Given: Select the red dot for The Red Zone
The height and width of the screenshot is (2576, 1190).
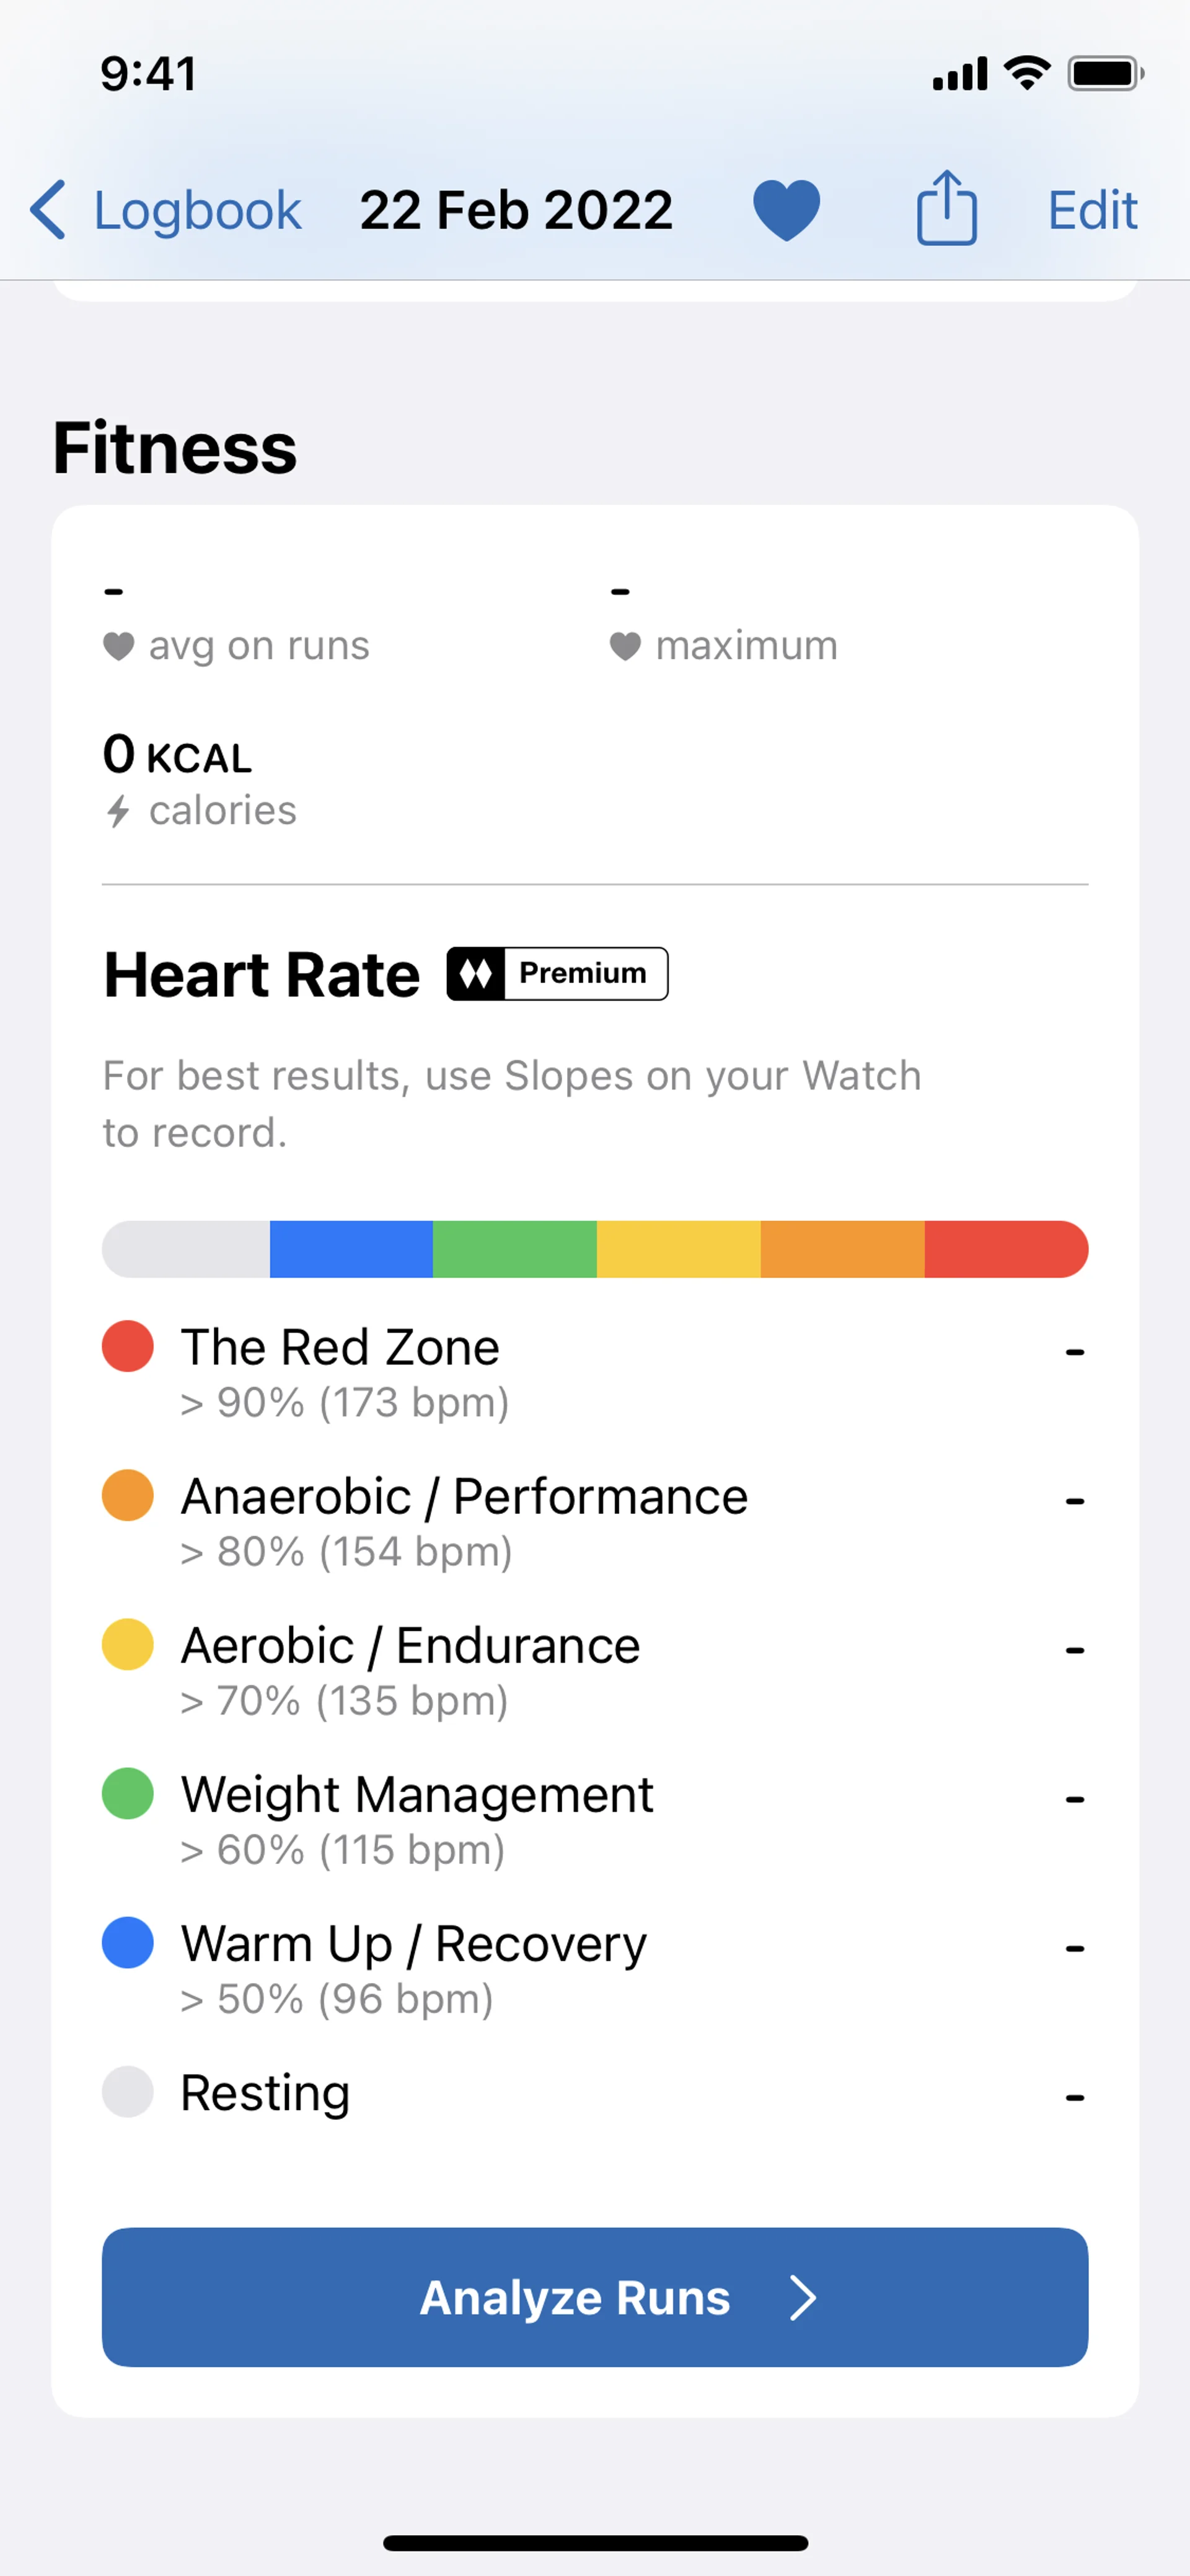Looking at the screenshot, I should 128,1346.
